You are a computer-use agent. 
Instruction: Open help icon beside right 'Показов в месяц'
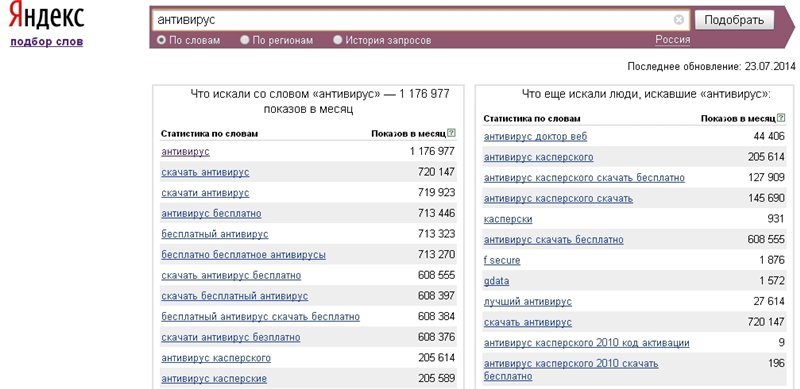click(781, 118)
